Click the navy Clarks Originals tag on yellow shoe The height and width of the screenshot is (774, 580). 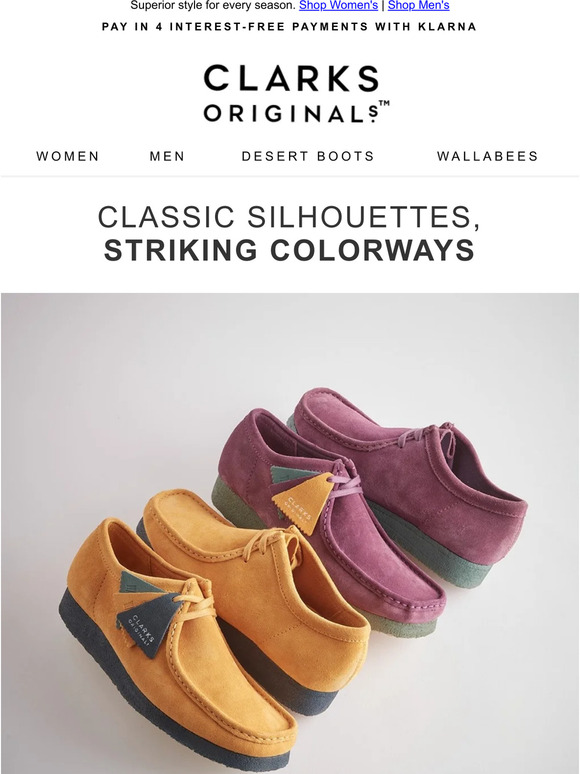(148, 624)
